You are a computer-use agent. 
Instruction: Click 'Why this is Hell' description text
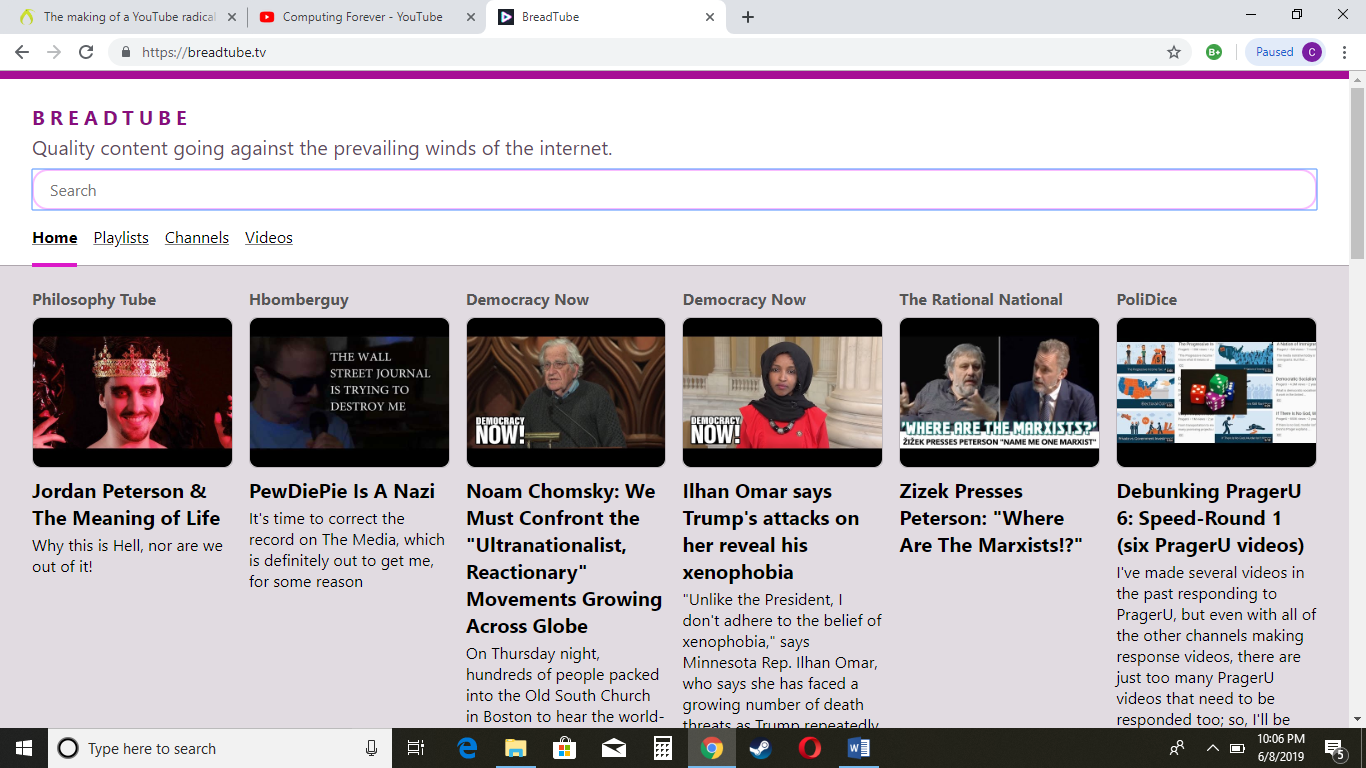click(x=127, y=557)
